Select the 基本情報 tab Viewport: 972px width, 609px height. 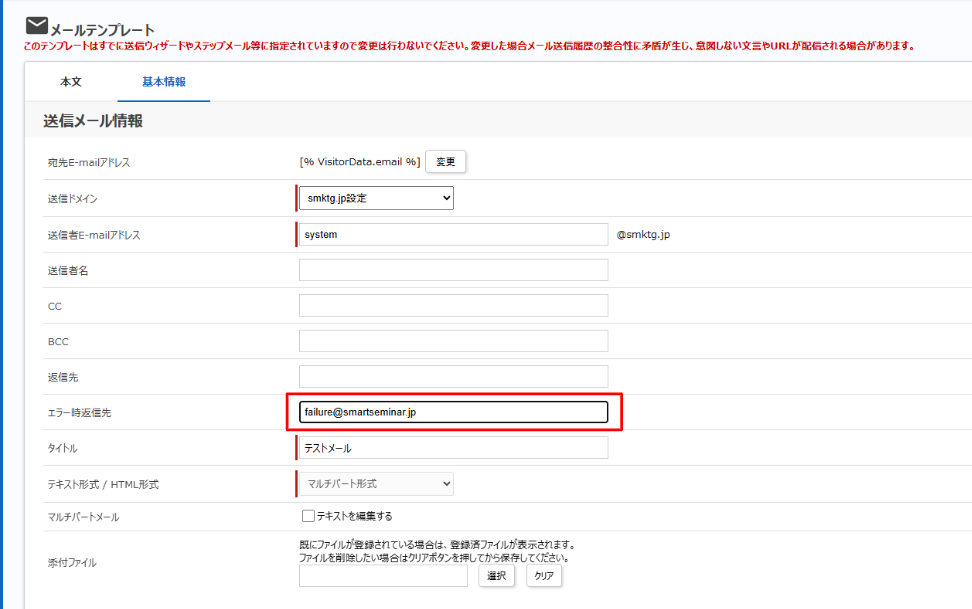pyautogui.click(x=164, y=82)
